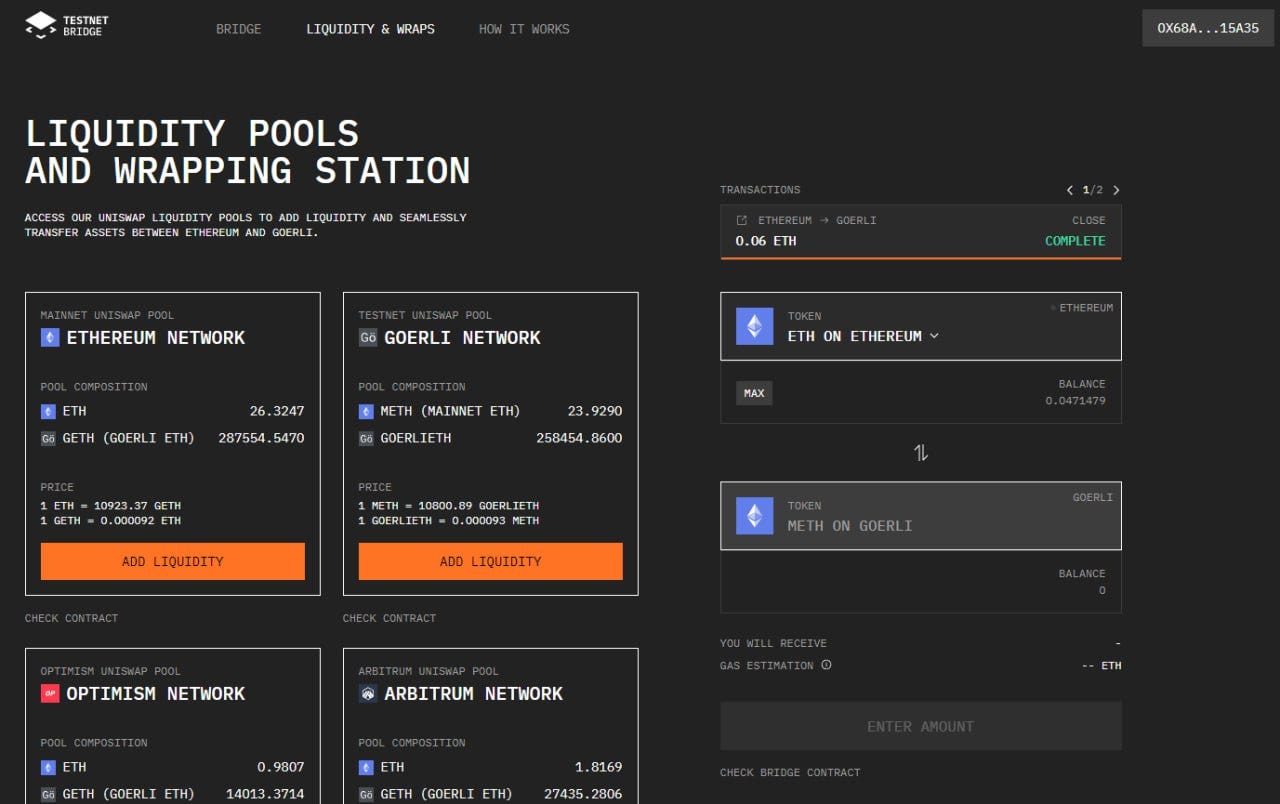1280x804 pixels.
Task: Click the COMPLETE transaction status
Action: pos(1075,241)
